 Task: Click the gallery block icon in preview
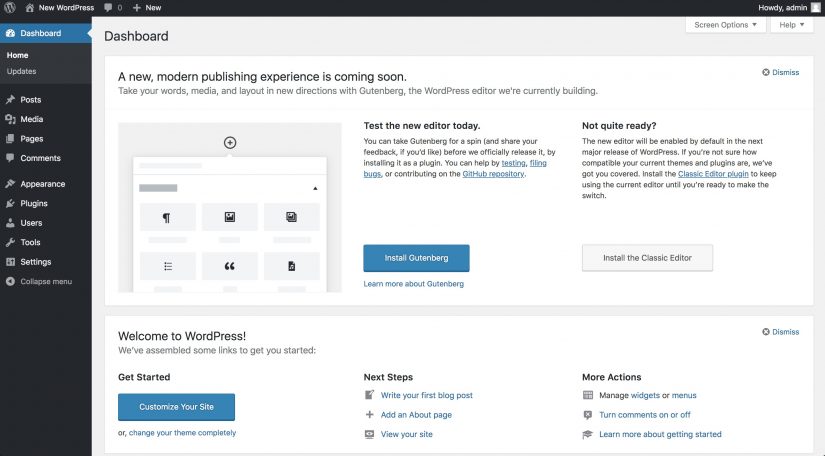point(291,217)
